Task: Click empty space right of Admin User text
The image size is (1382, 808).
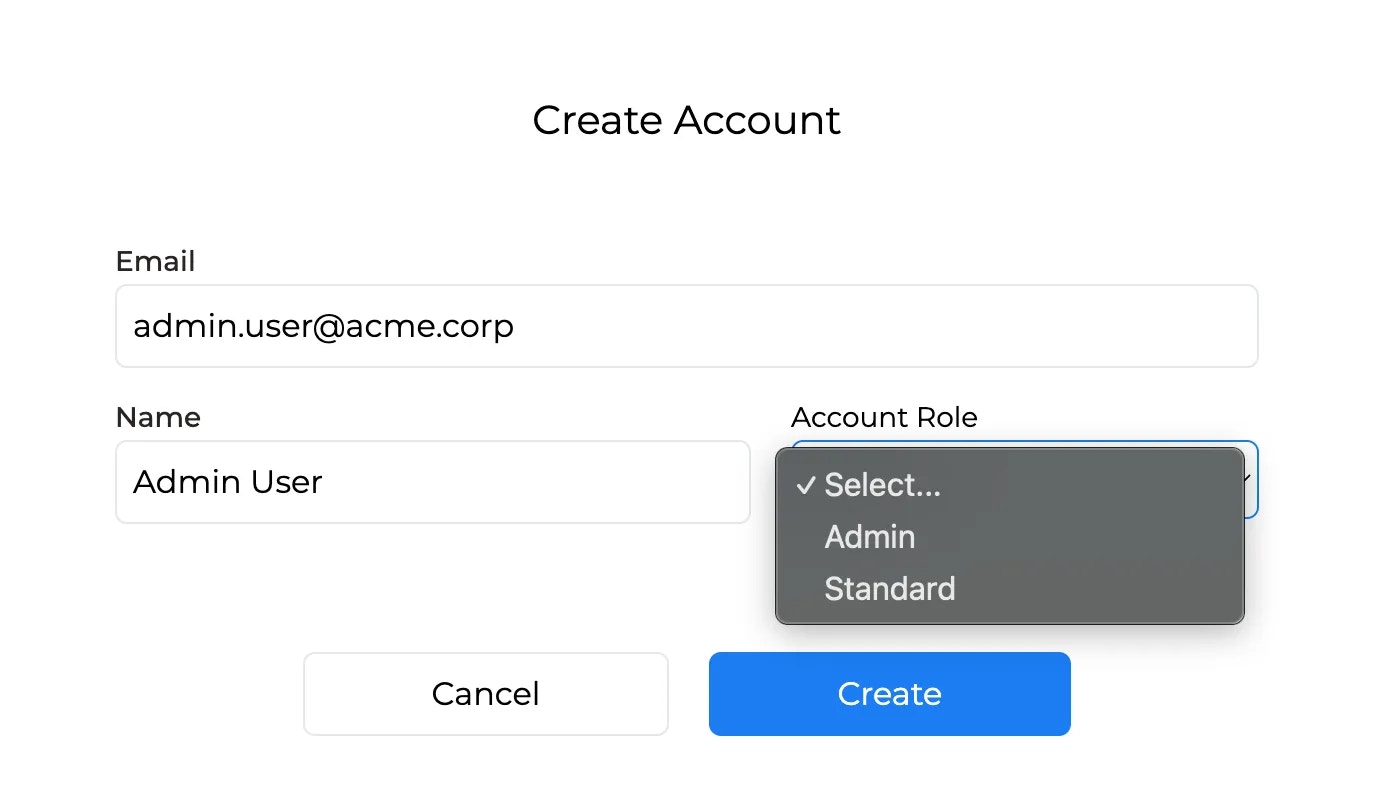Action: click(535, 482)
